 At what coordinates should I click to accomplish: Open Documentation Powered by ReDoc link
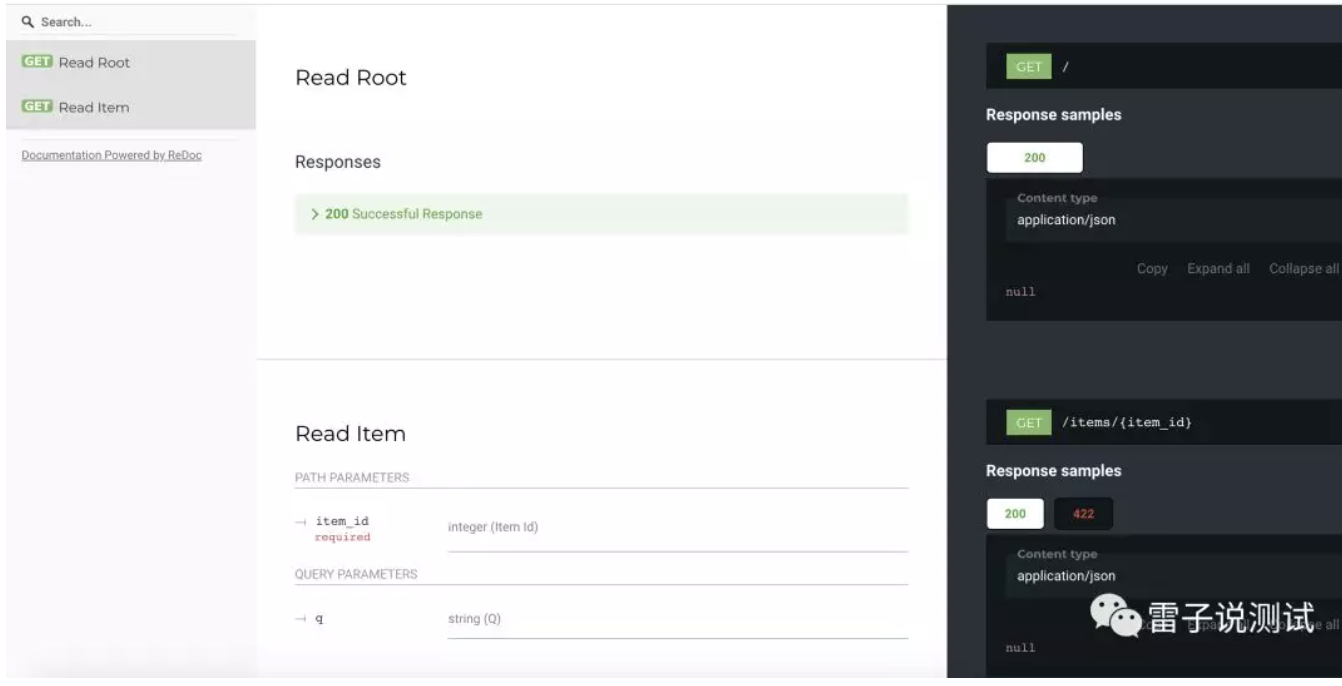pos(112,155)
